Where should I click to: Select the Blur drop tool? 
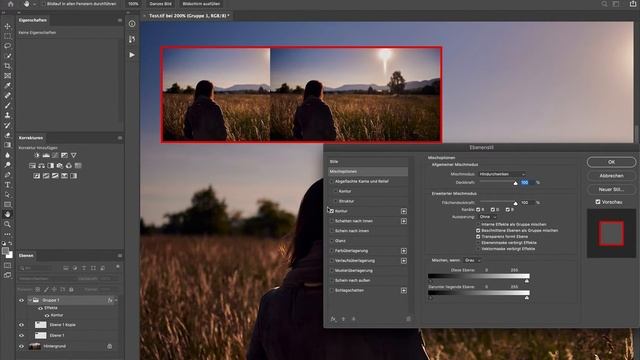coord(7,155)
